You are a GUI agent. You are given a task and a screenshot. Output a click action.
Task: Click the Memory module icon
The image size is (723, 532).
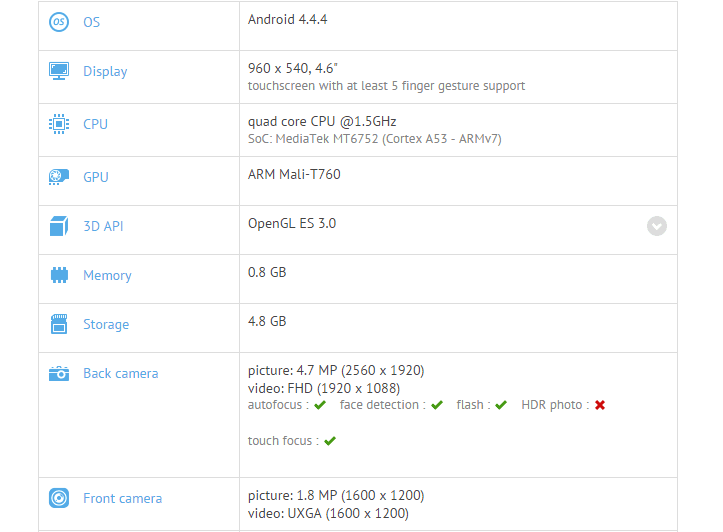tap(59, 275)
